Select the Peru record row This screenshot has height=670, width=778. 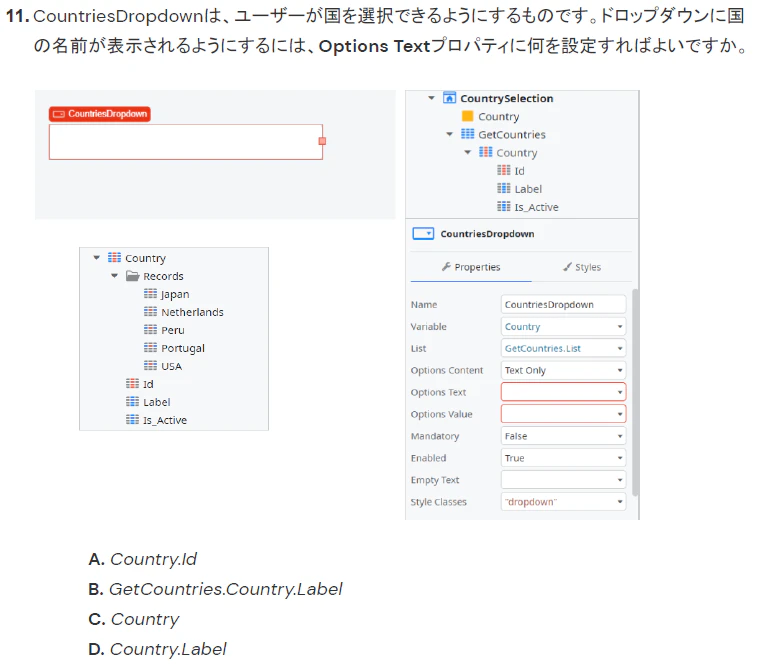(x=164, y=330)
